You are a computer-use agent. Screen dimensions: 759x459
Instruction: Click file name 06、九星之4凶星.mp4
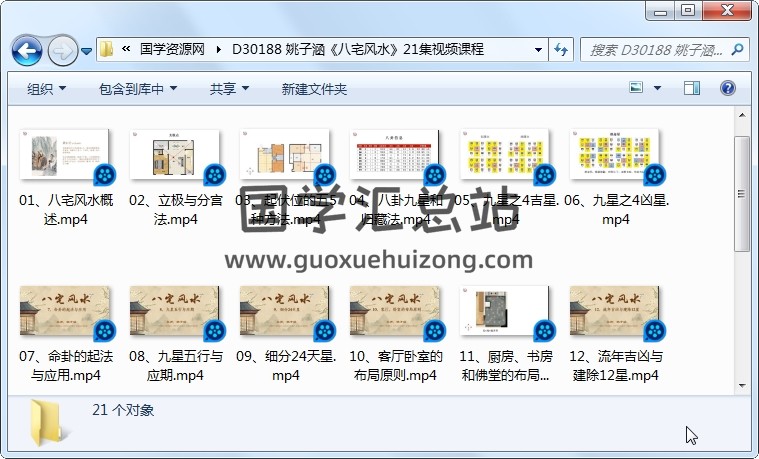pyautogui.click(x=616, y=209)
